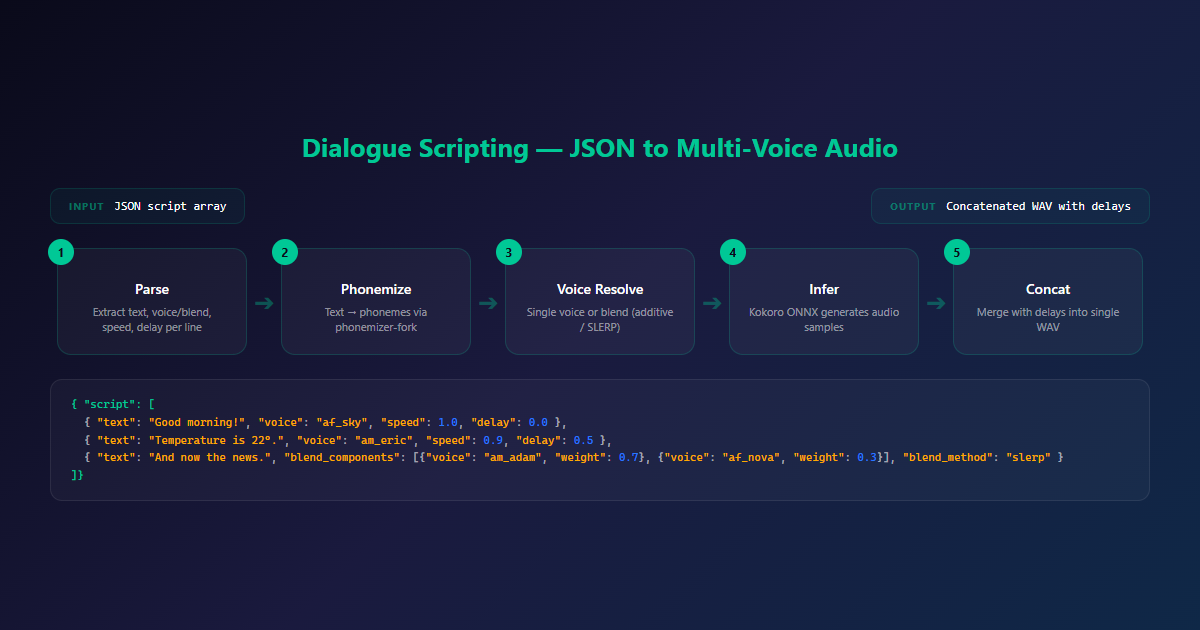
Task: Click the Dialogue Scripting title heading
Action: [x=600, y=149]
